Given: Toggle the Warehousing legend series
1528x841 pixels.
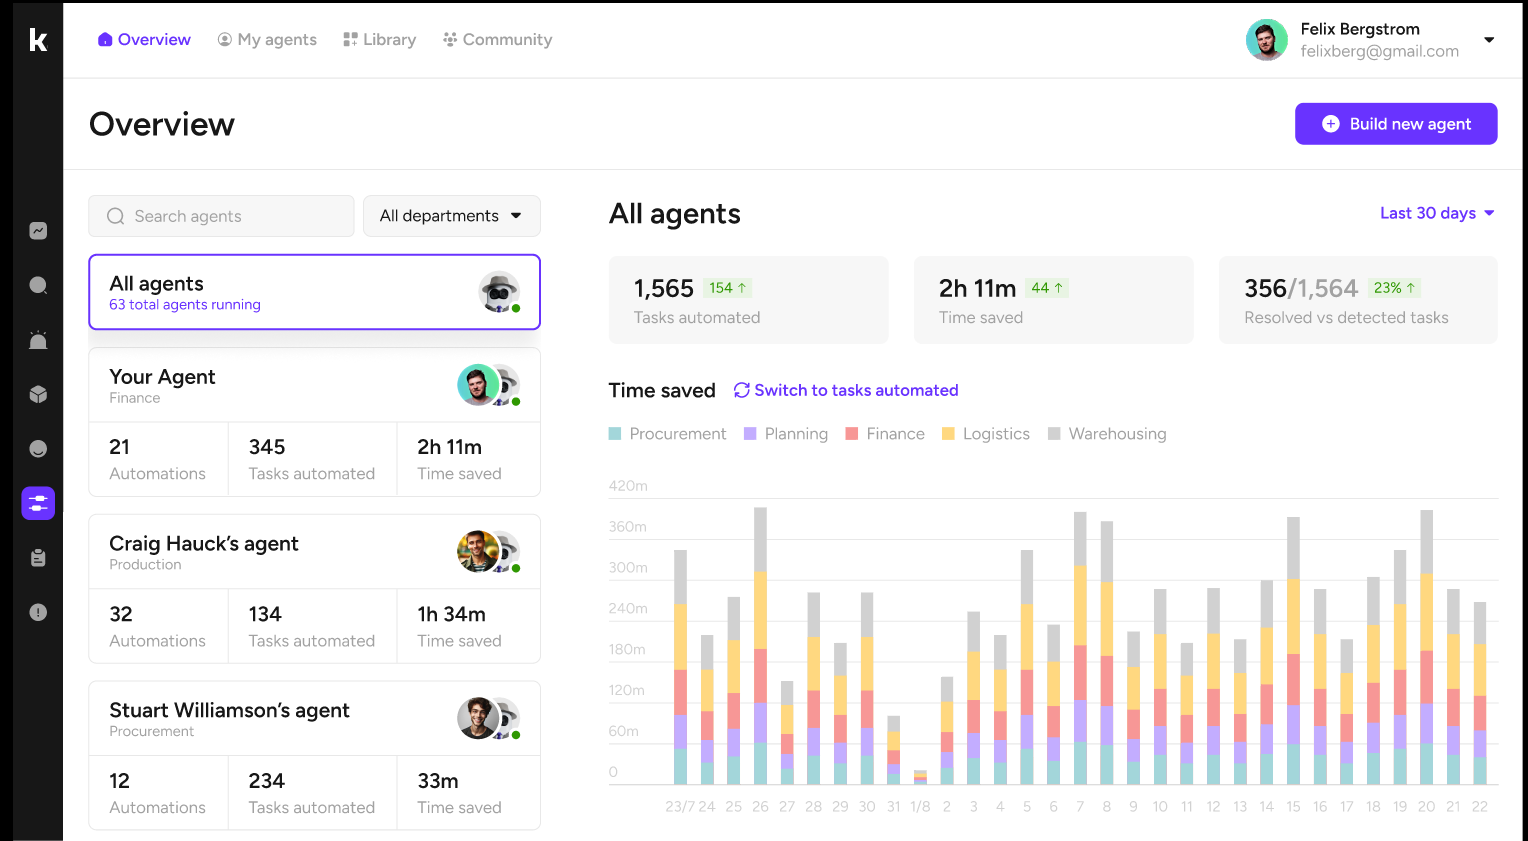Looking at the screenshot, I should coord(1107,434).
